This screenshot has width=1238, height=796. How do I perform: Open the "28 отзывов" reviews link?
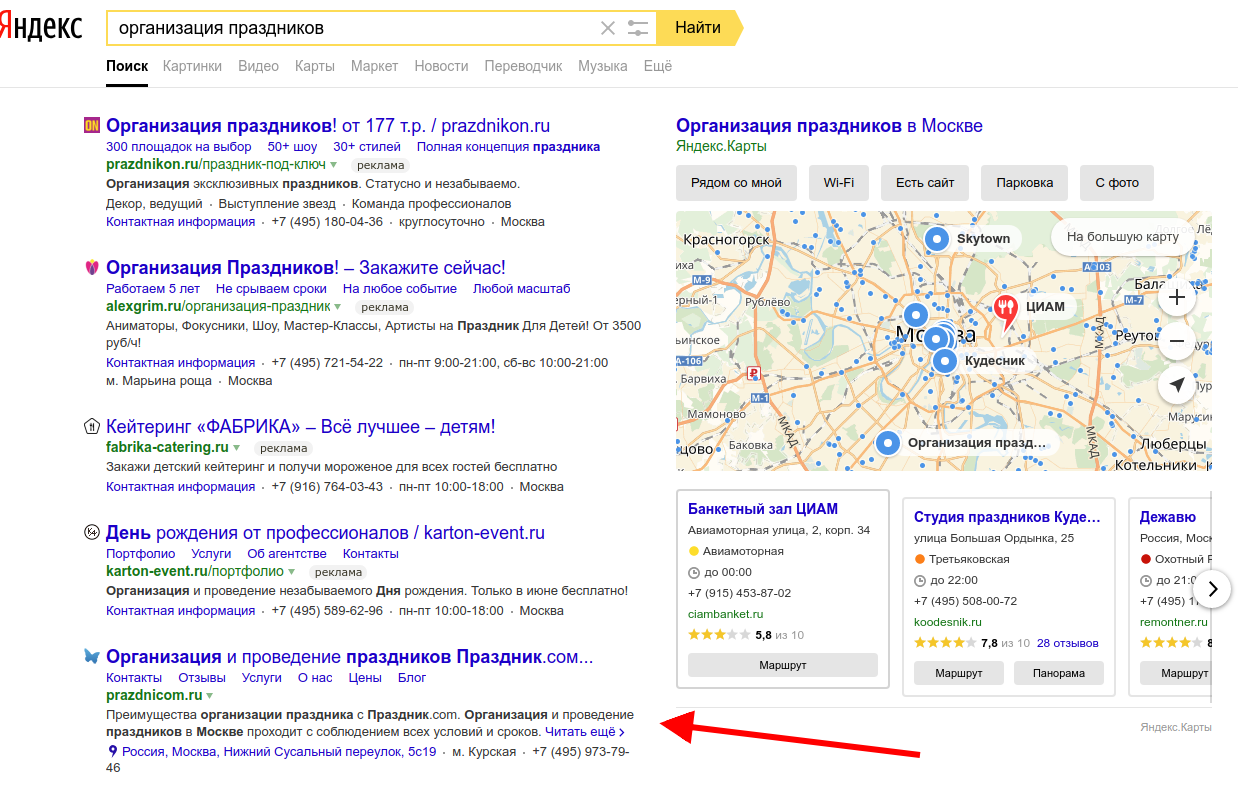click(x=1067, y=643)
